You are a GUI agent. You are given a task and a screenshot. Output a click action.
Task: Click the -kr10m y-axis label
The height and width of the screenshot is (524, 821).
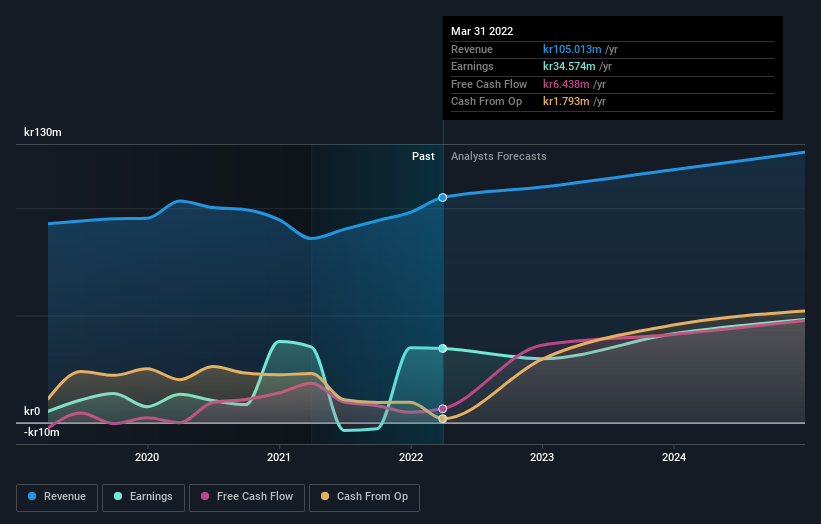(41, 432)
